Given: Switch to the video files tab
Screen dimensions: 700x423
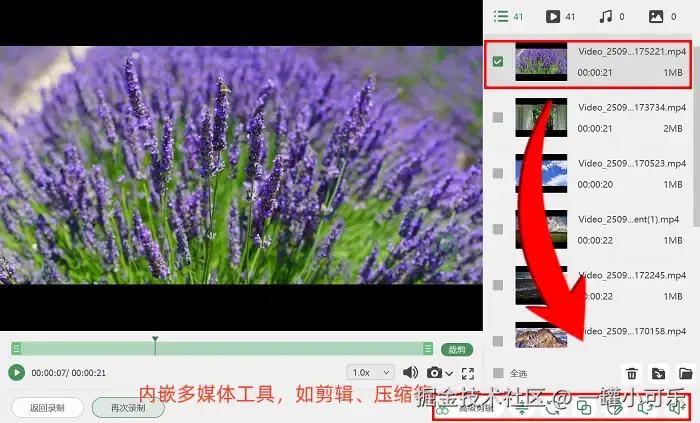Looking at the screenshot, I should [x=560, y=17].
